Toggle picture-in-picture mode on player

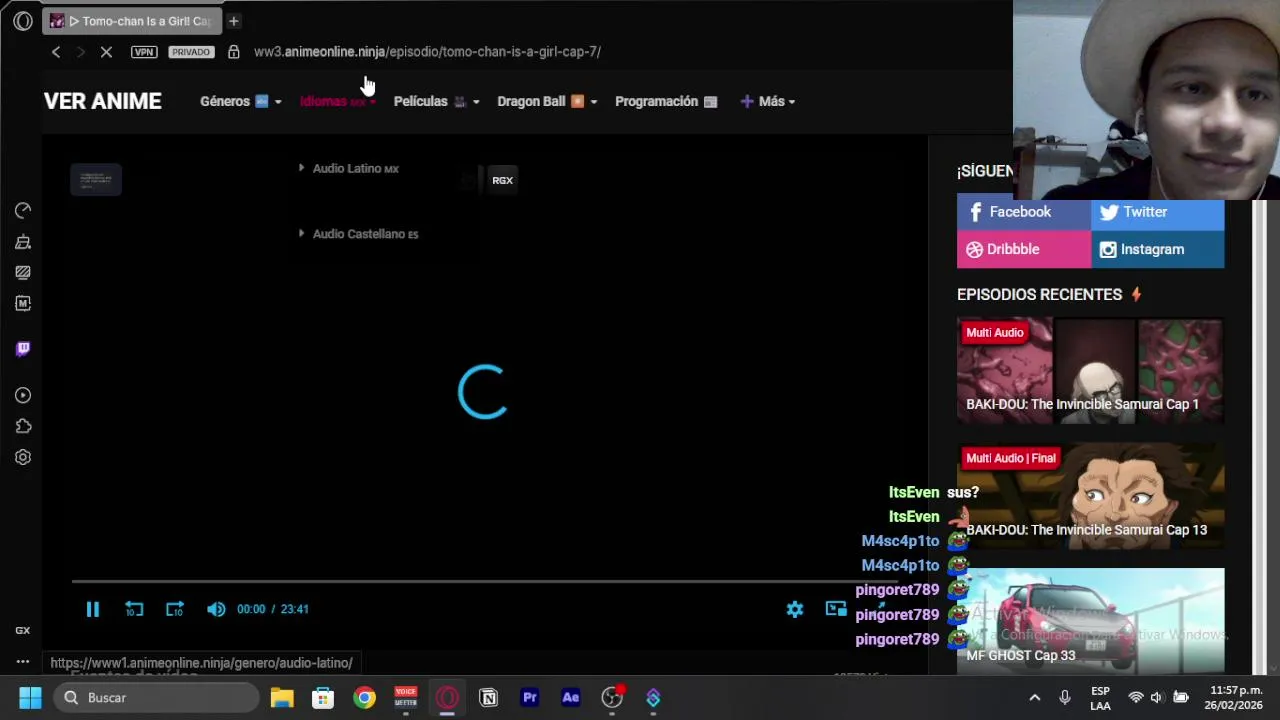[836, 609]
